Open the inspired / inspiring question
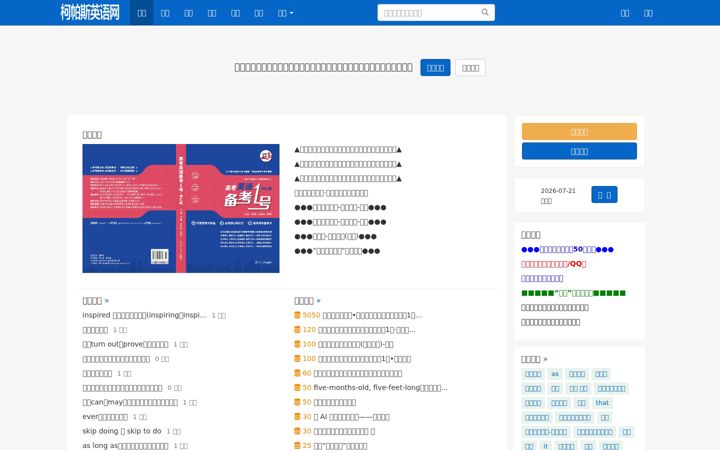Screen dimensions: 720x450 click(x=144, y=315)
